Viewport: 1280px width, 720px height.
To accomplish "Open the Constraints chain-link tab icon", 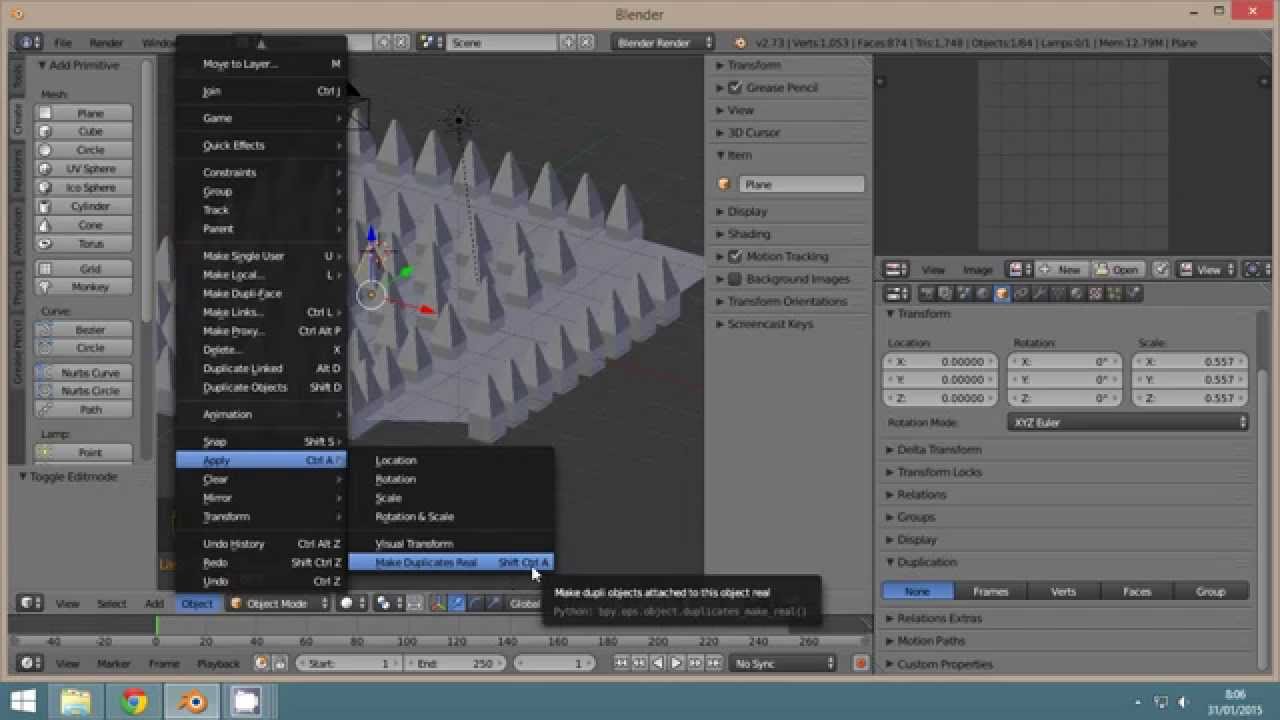I will click(x=1021, y=293).
